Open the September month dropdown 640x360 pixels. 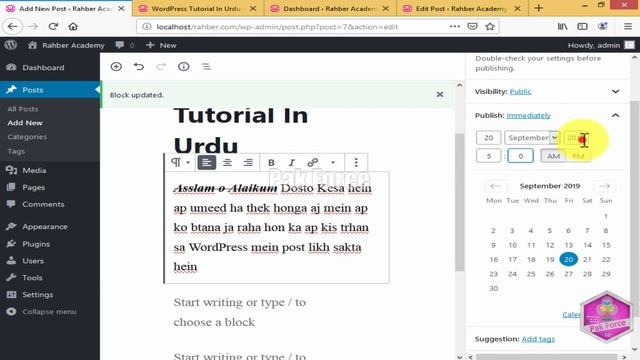(x=532, y=138)
